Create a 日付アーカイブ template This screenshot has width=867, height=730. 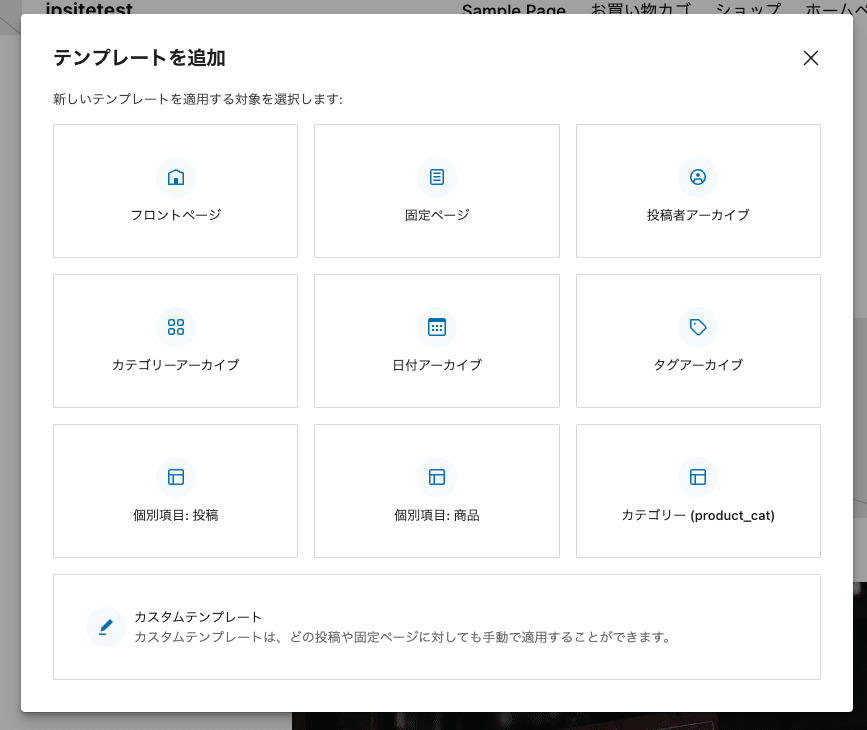(x=437, y=341)
